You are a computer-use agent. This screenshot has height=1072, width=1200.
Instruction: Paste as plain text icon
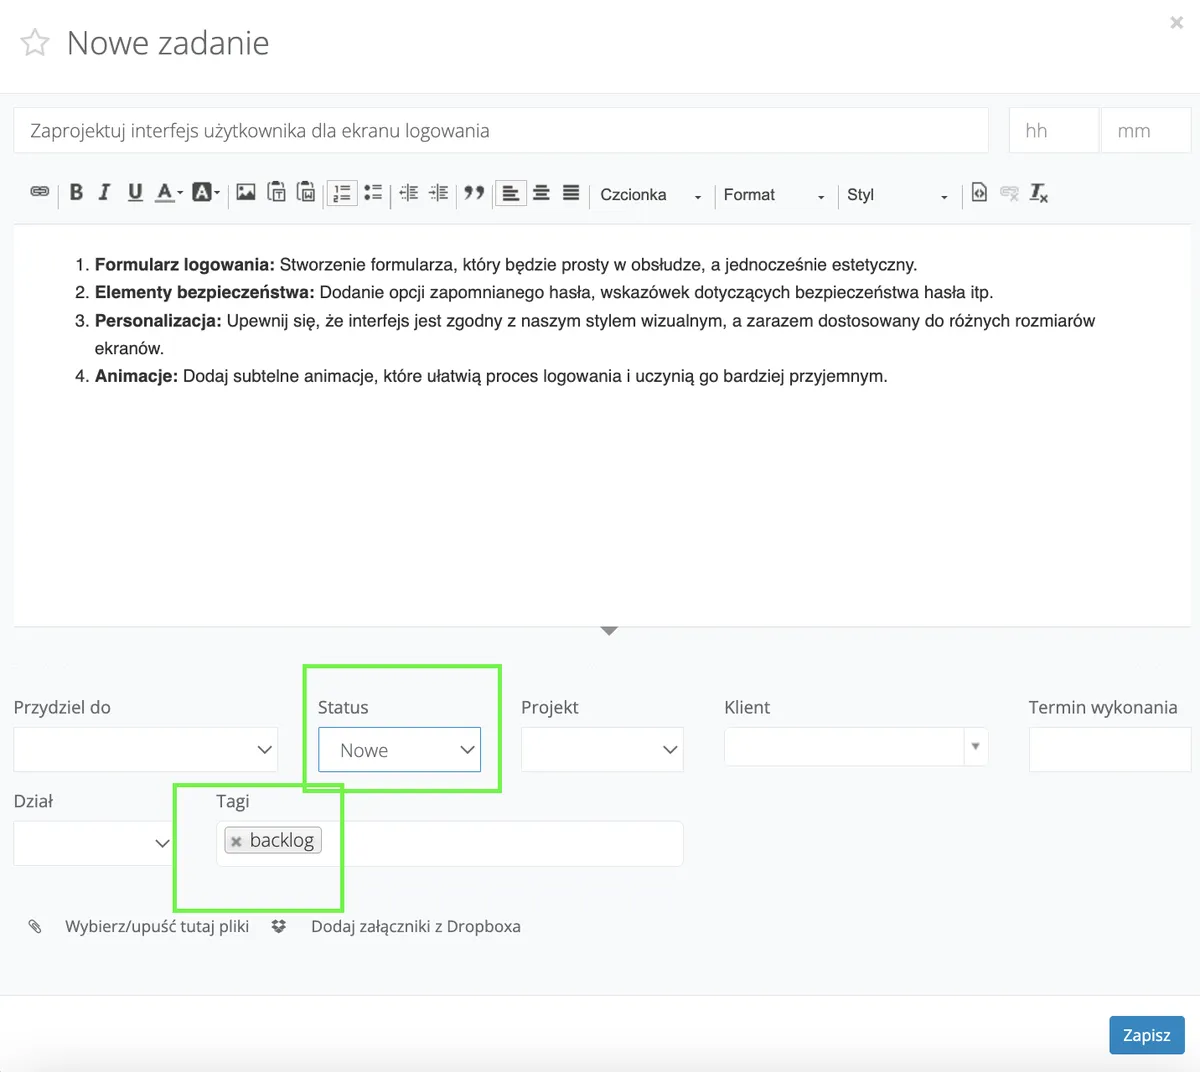(x=277, y=192)
